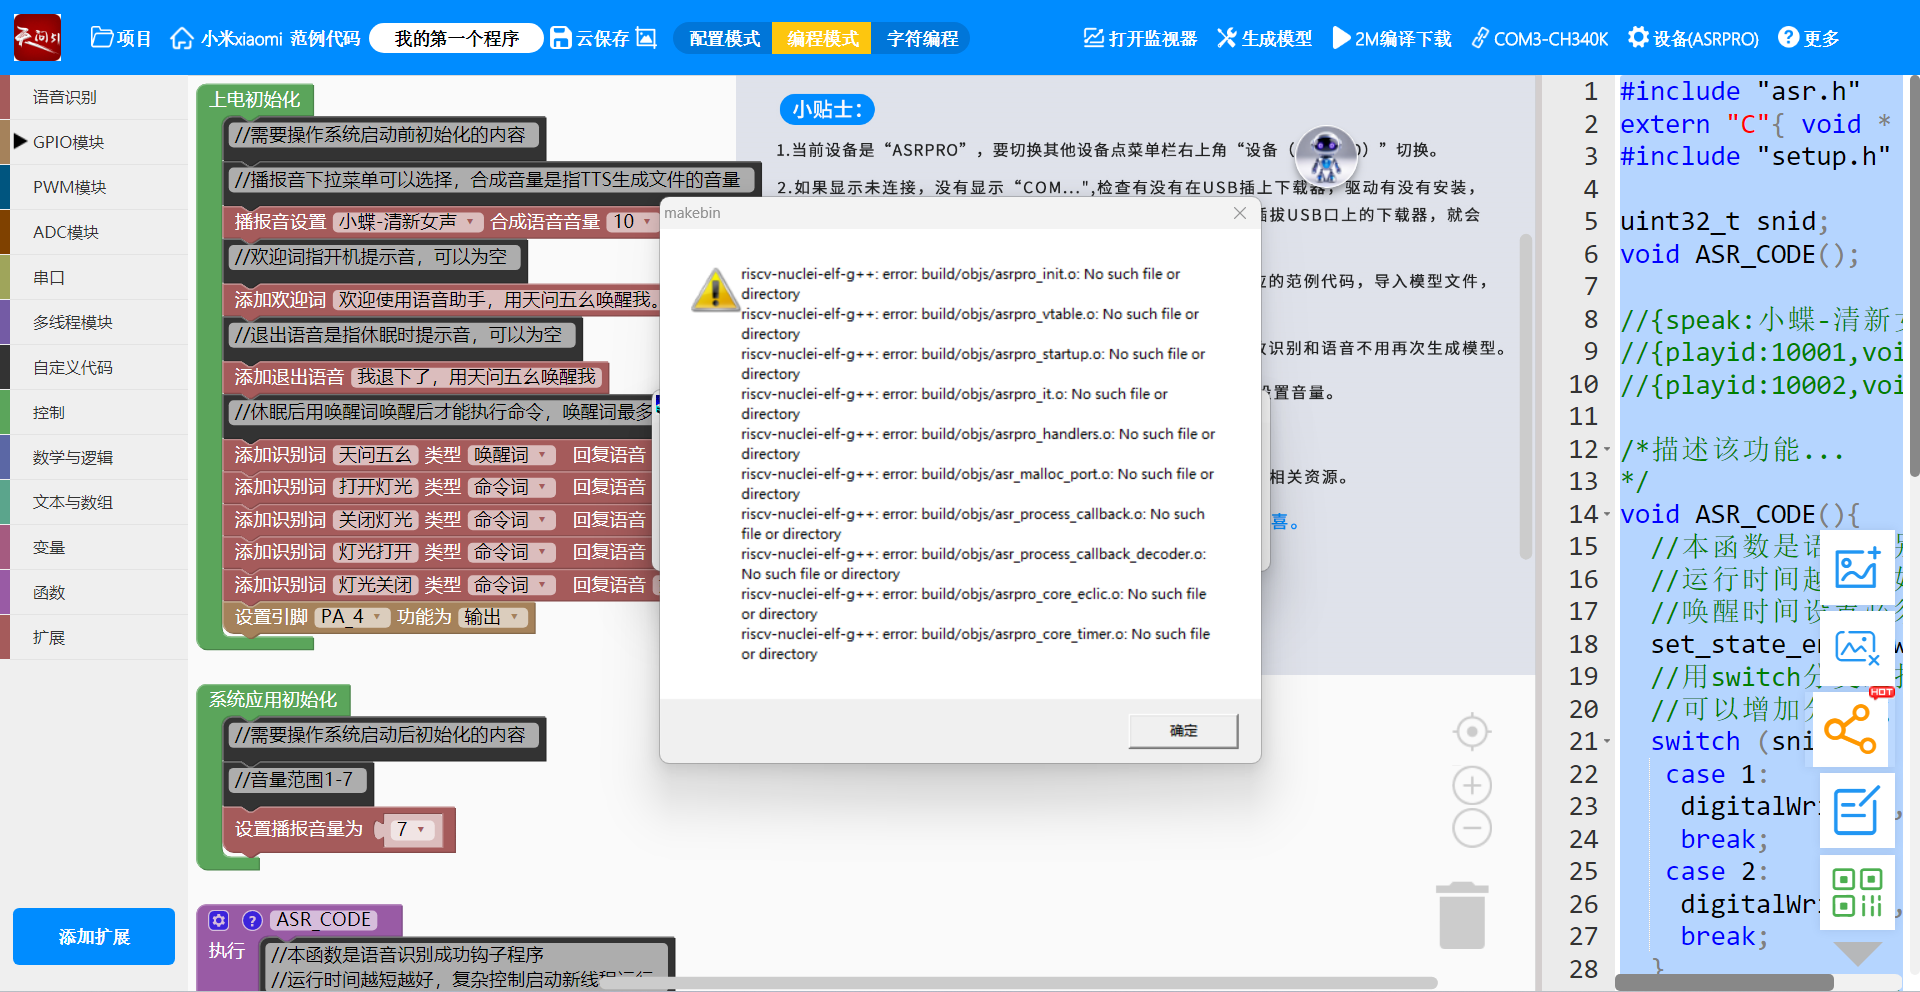Click the 我的第一个程序 project name field

pyautogui.click(x=456, y=38)
